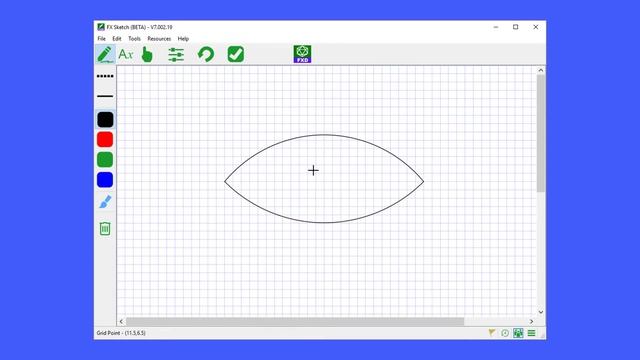
Task: Open the Resources menu
Action: click(x=159, y=39)
